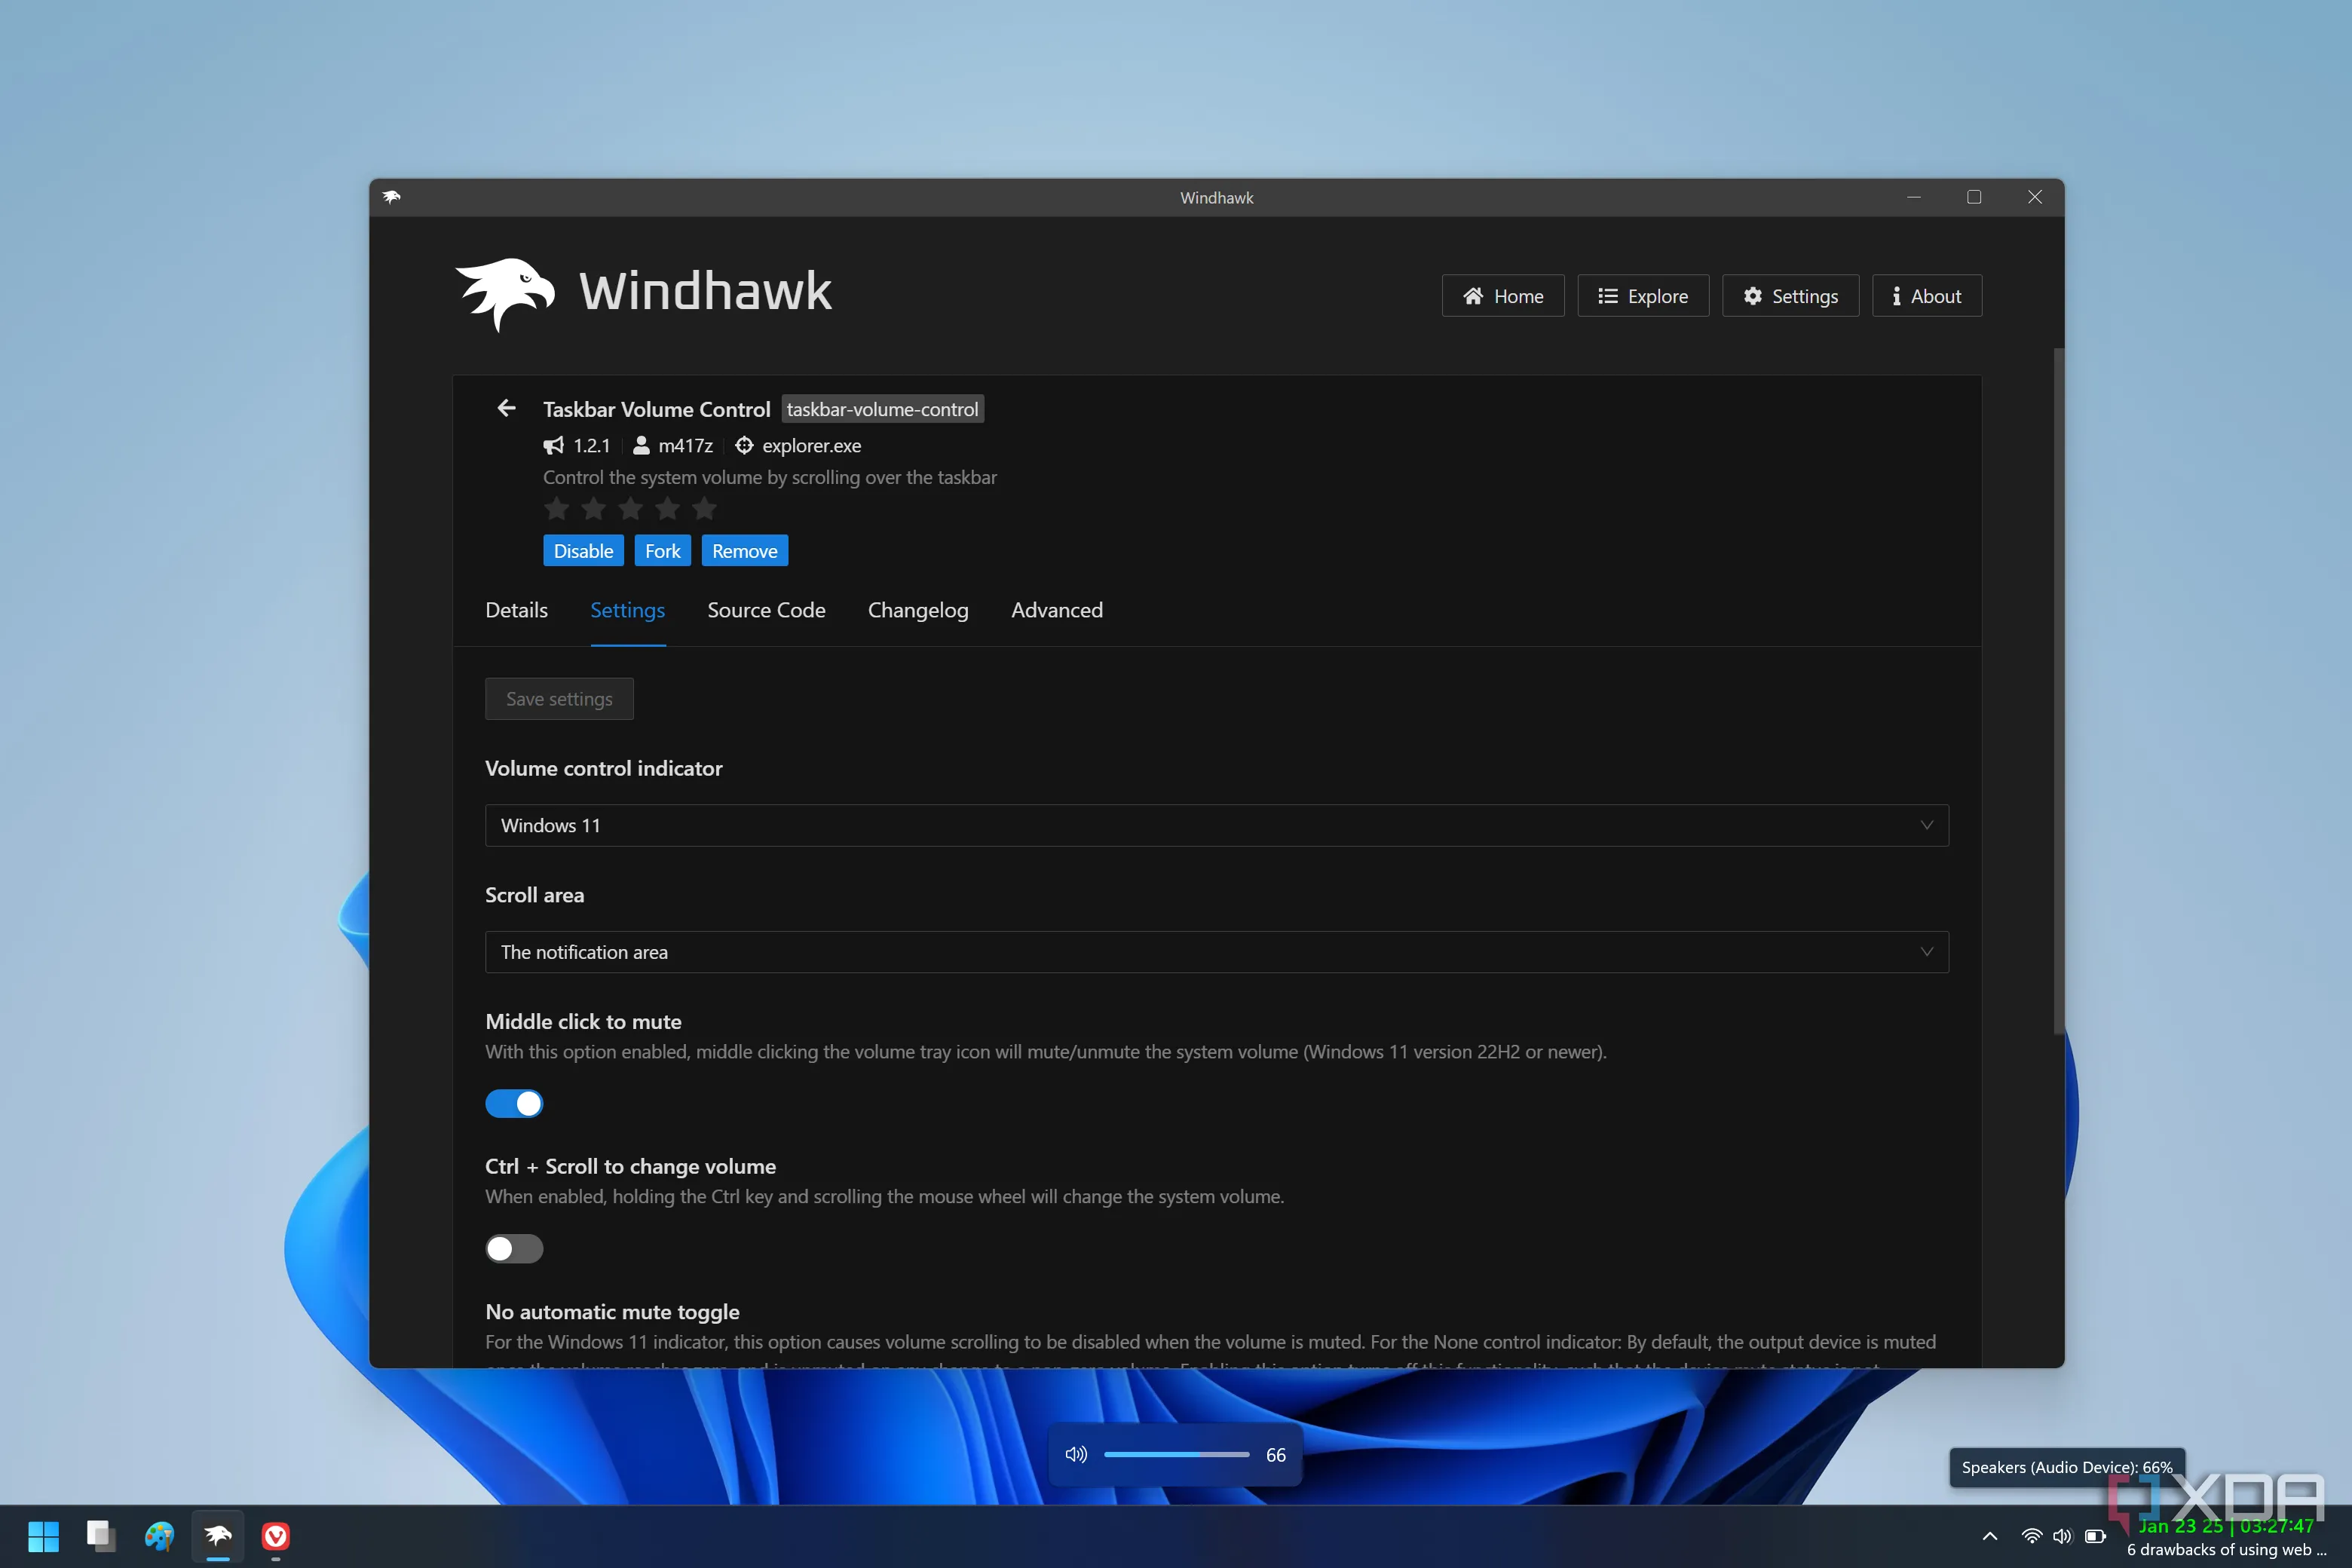
Task: Open Windhawk's Settings via the gear icon
Action: (x=1754, y=295)
